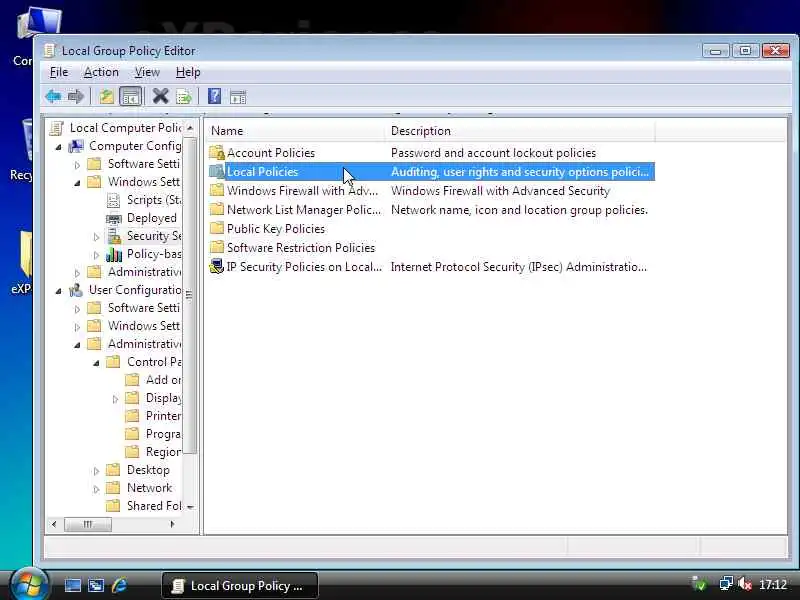The height and width of the screenshot is (600, 800).
Task: Click the network tray icon
Action: tap(726, 584)
